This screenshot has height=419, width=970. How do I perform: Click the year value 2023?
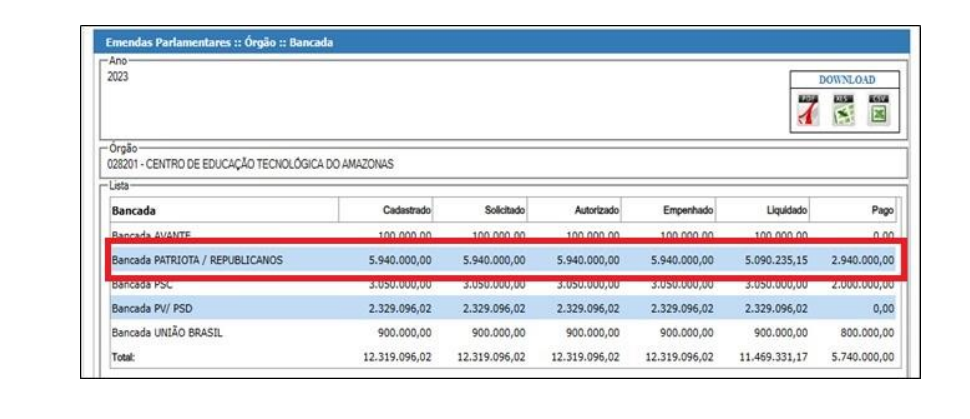[118, 77]
